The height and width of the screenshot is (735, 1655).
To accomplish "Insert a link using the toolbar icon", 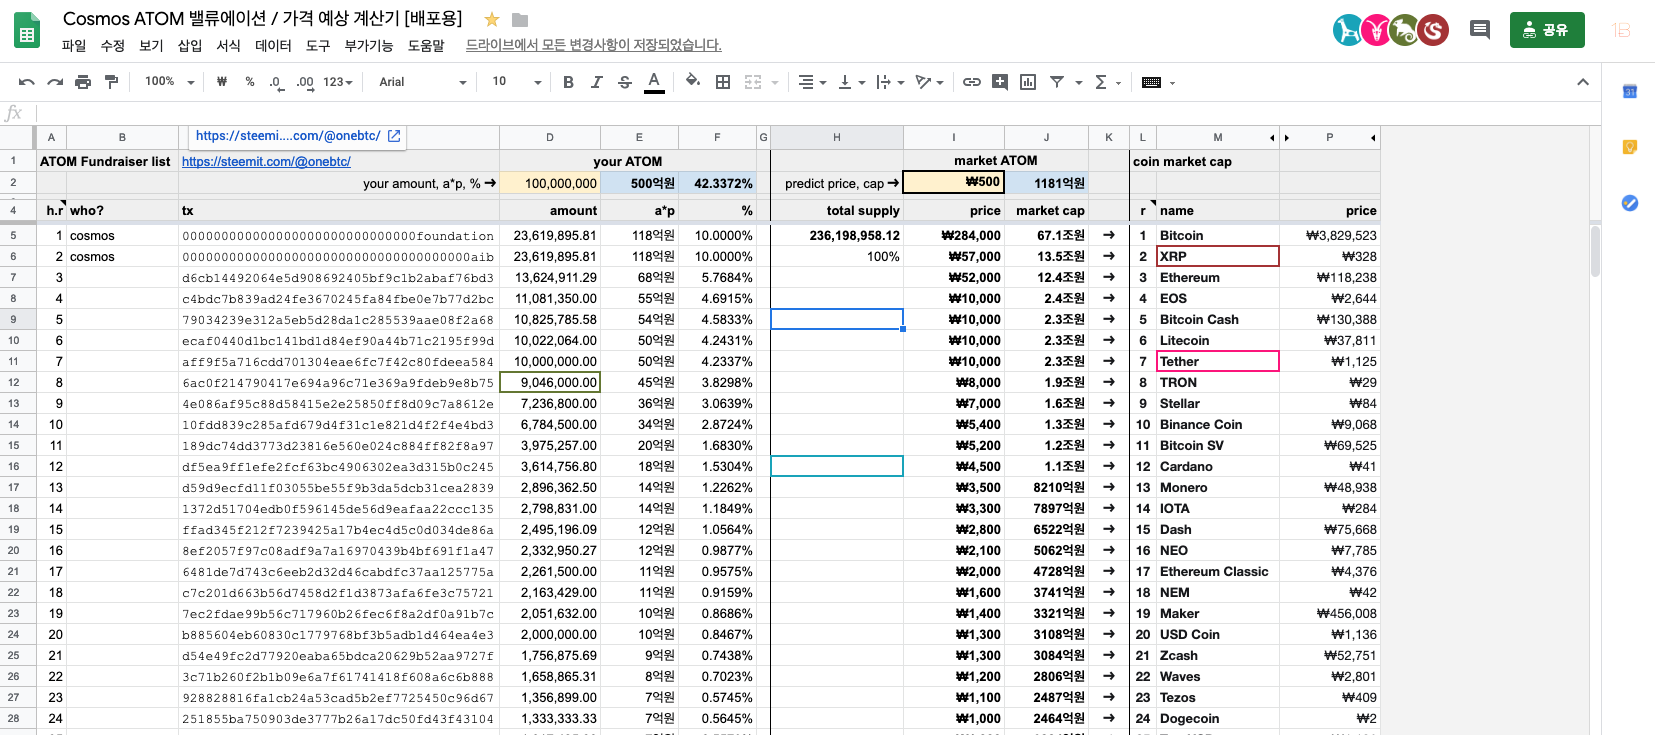I will pos(971,82).
